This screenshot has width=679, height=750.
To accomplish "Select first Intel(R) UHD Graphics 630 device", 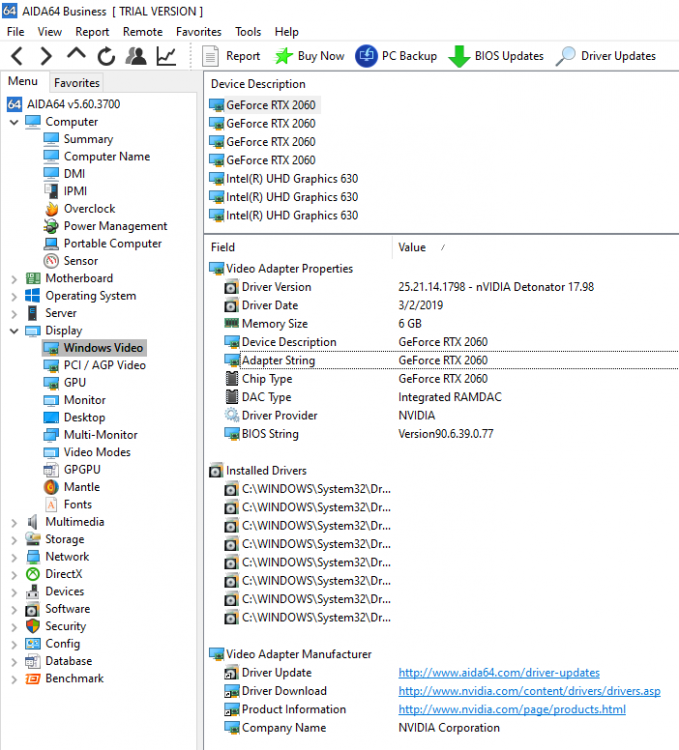I will [291, 179].
